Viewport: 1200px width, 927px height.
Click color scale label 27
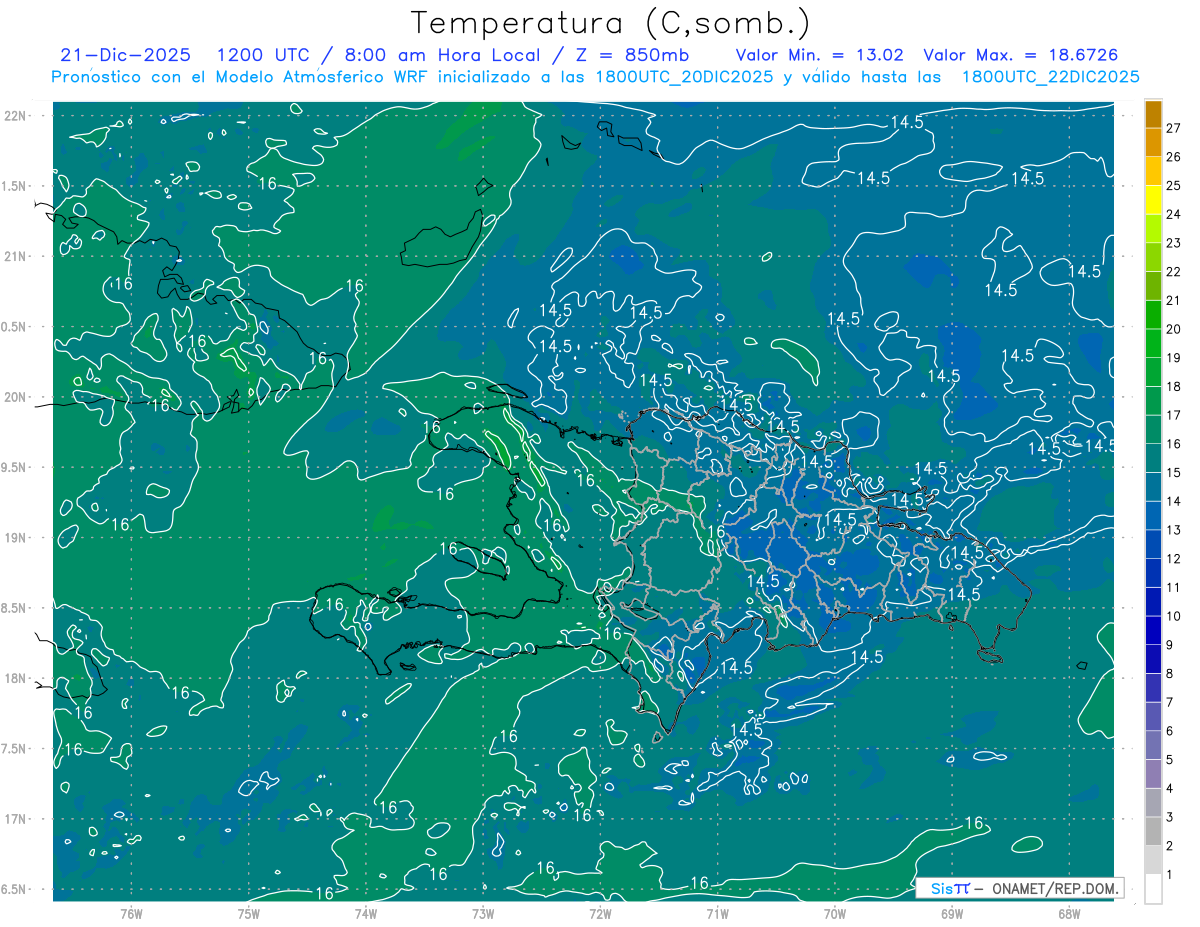[1173, 128]
